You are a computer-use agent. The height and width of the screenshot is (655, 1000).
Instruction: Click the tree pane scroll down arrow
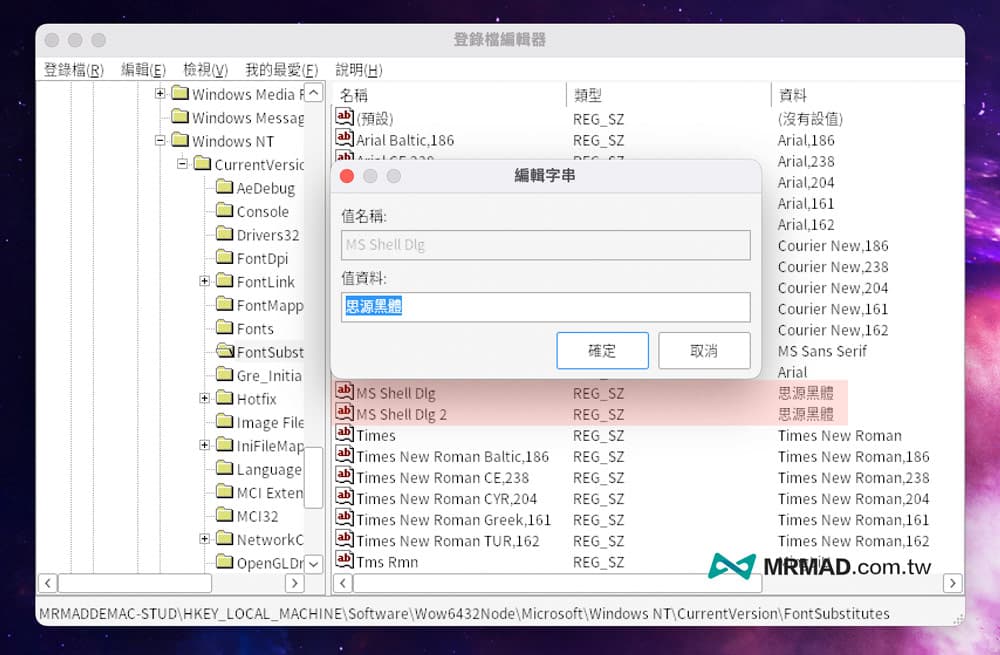314,564
